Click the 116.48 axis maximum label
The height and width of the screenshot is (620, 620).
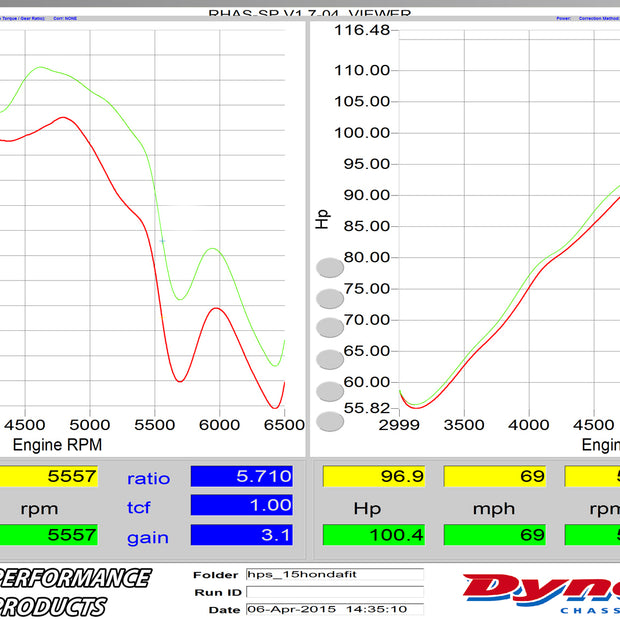[x=362, y=30]
